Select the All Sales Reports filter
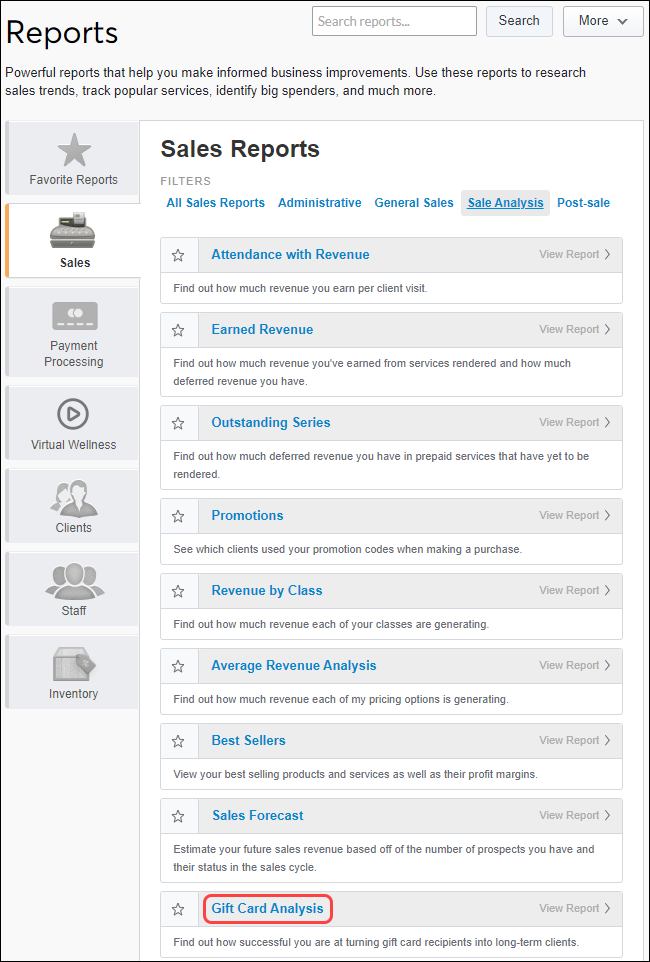Viewport: 650px width, 962px height. [215, 203]
